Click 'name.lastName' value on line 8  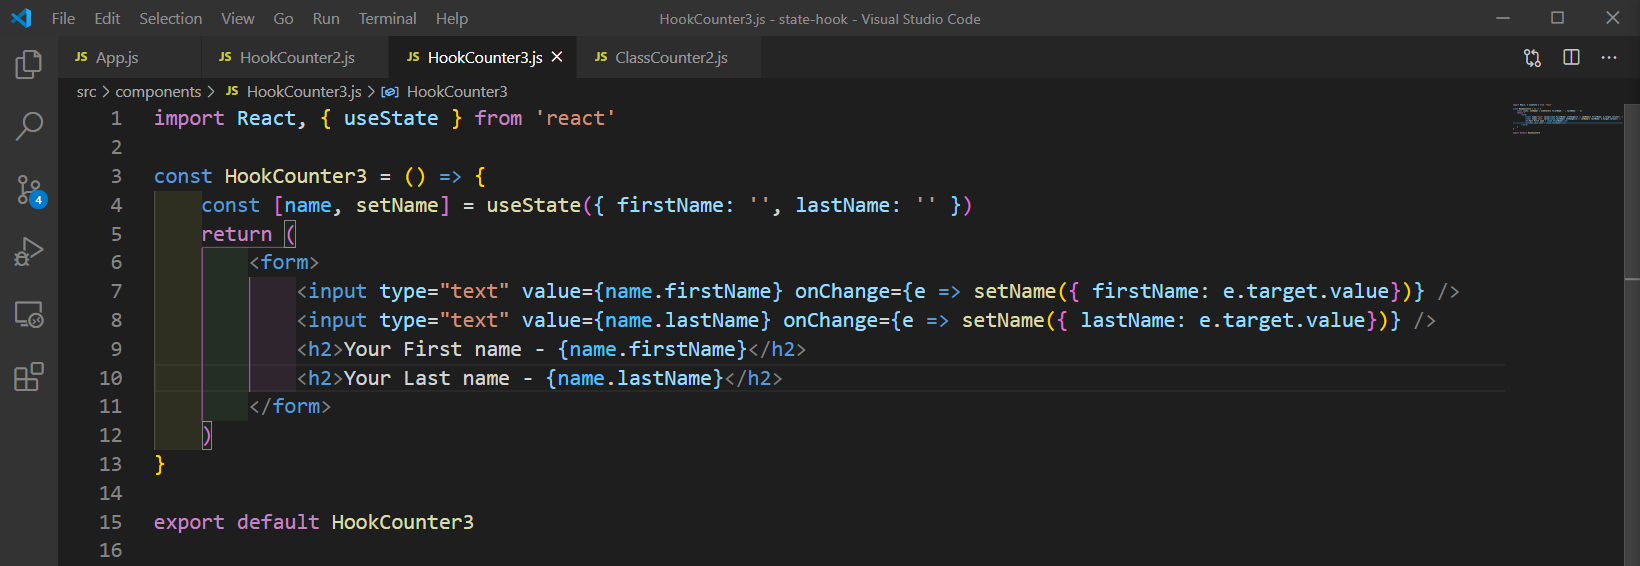coord(682,320)
